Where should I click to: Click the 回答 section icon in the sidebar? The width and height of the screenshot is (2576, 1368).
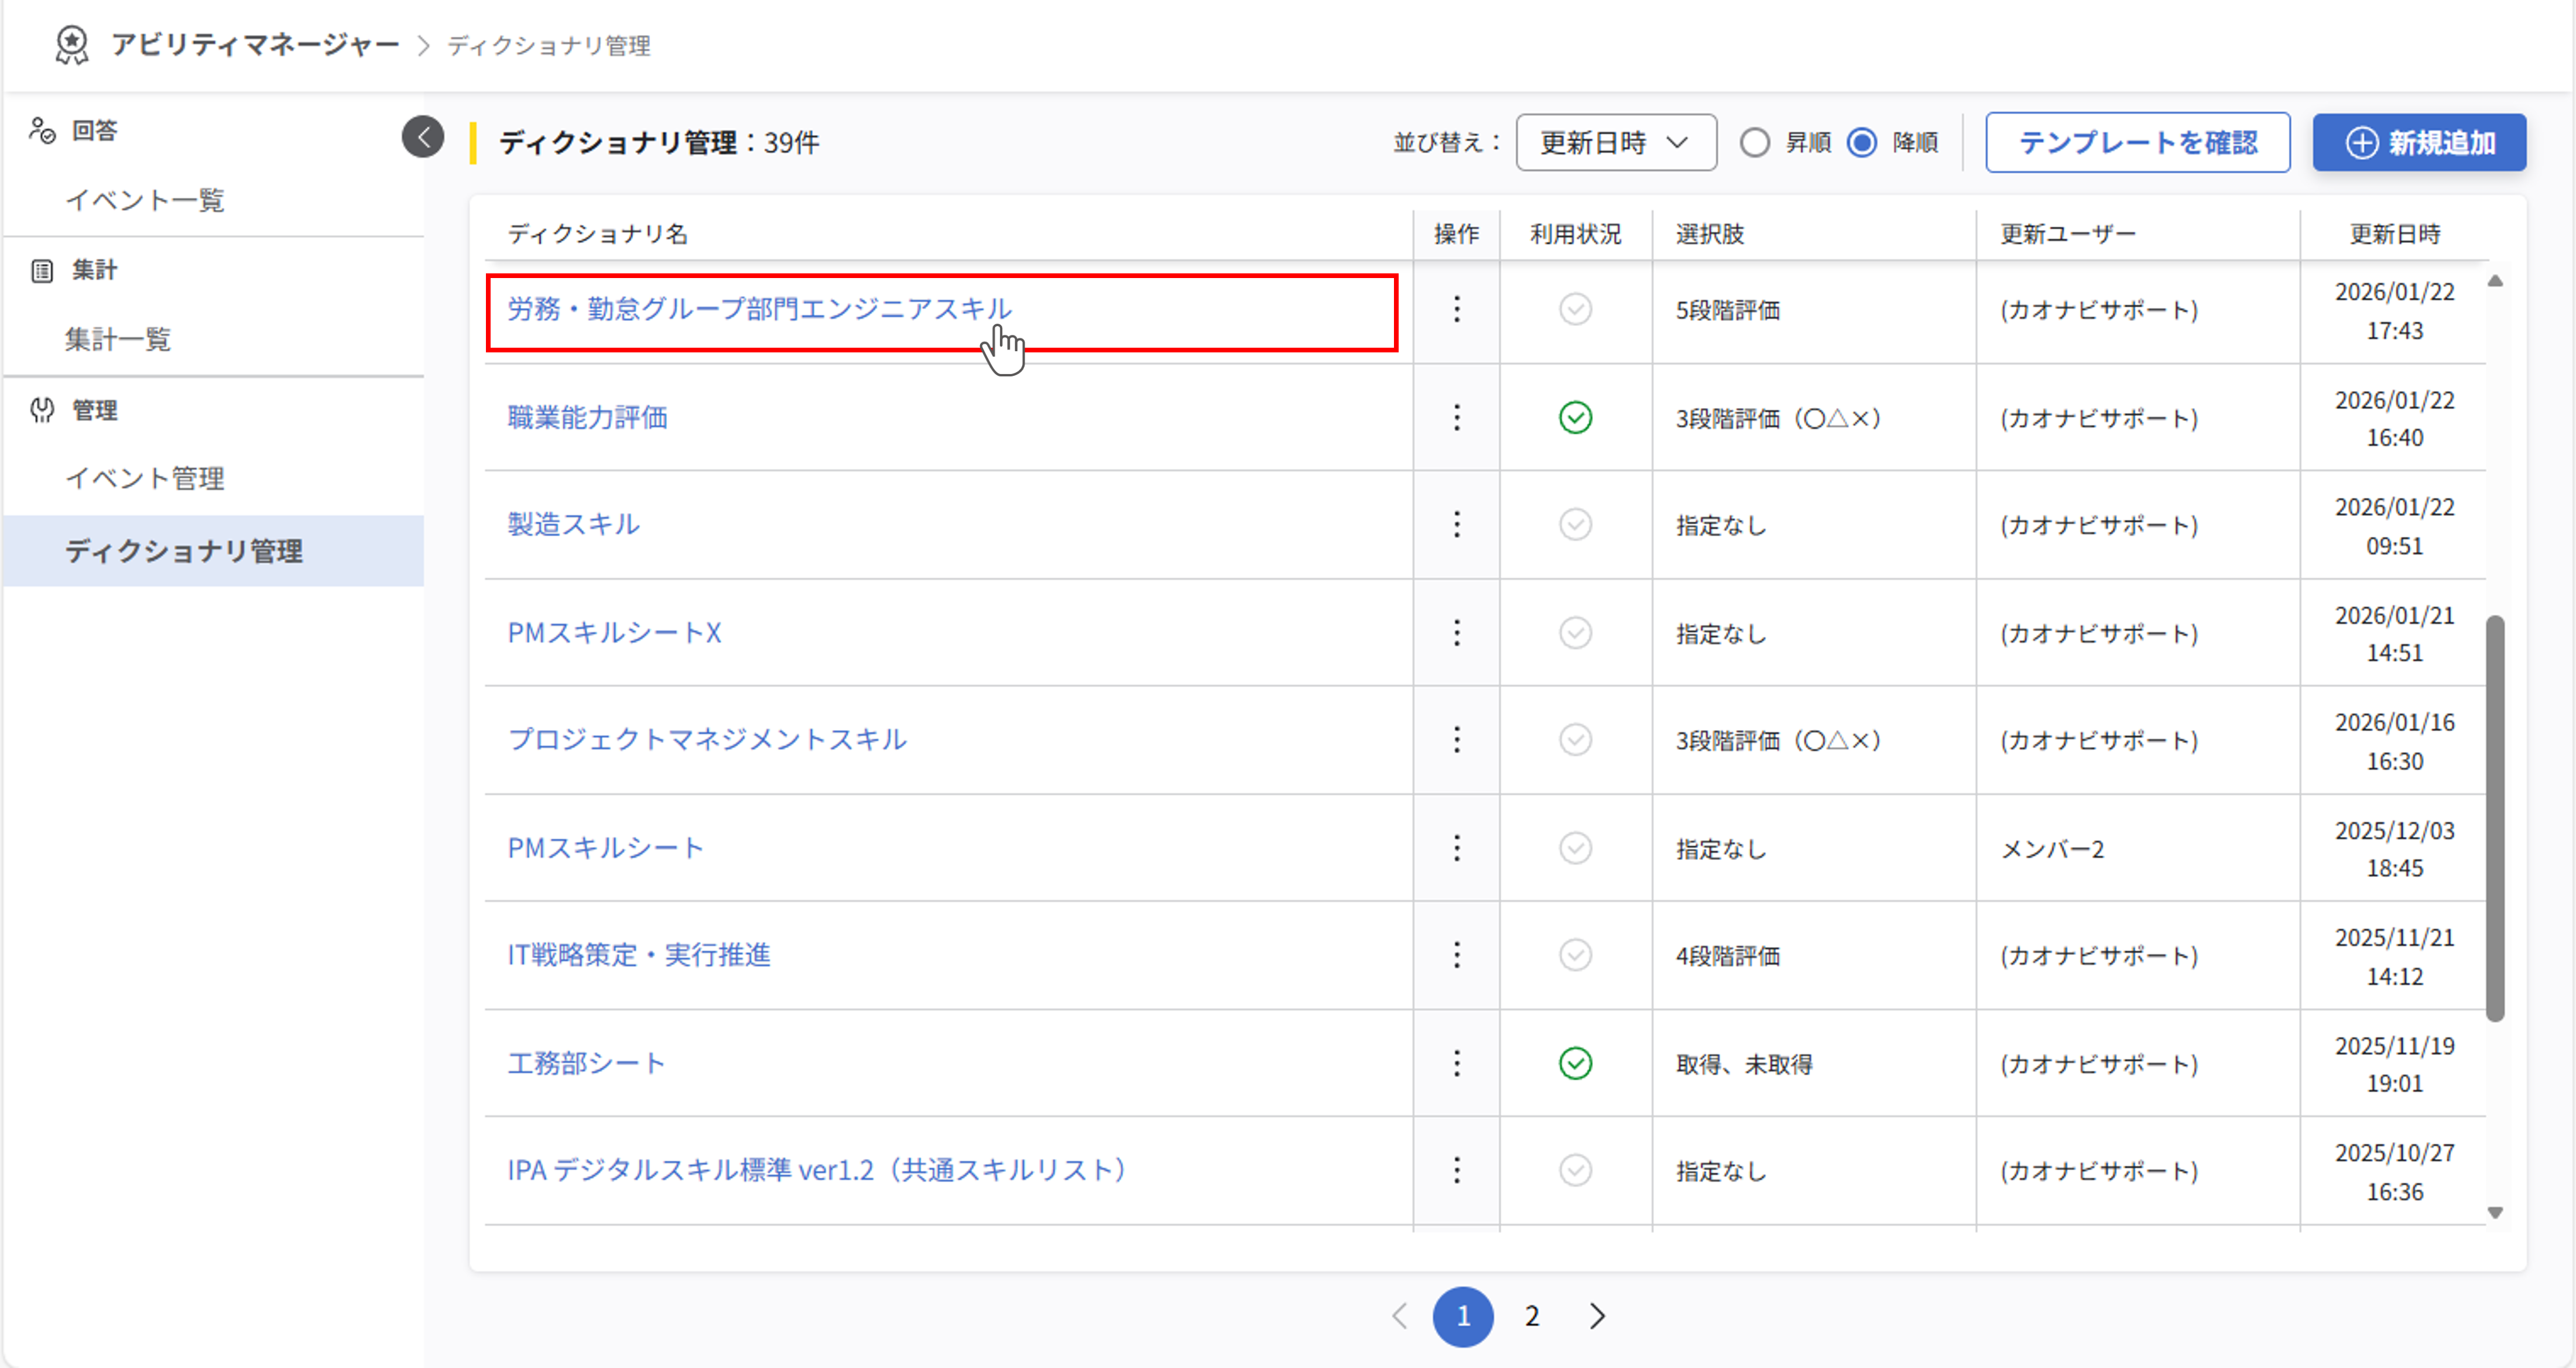42,130
